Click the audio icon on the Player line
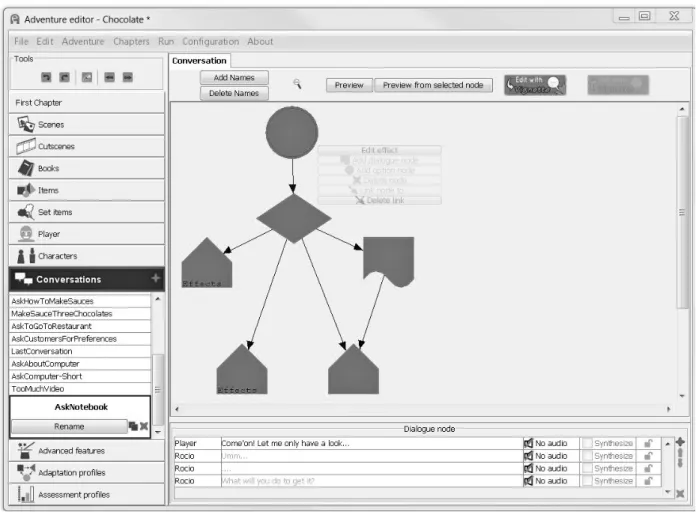The height and width of the screenshot is (515, 696). click(x=528, y=443)
